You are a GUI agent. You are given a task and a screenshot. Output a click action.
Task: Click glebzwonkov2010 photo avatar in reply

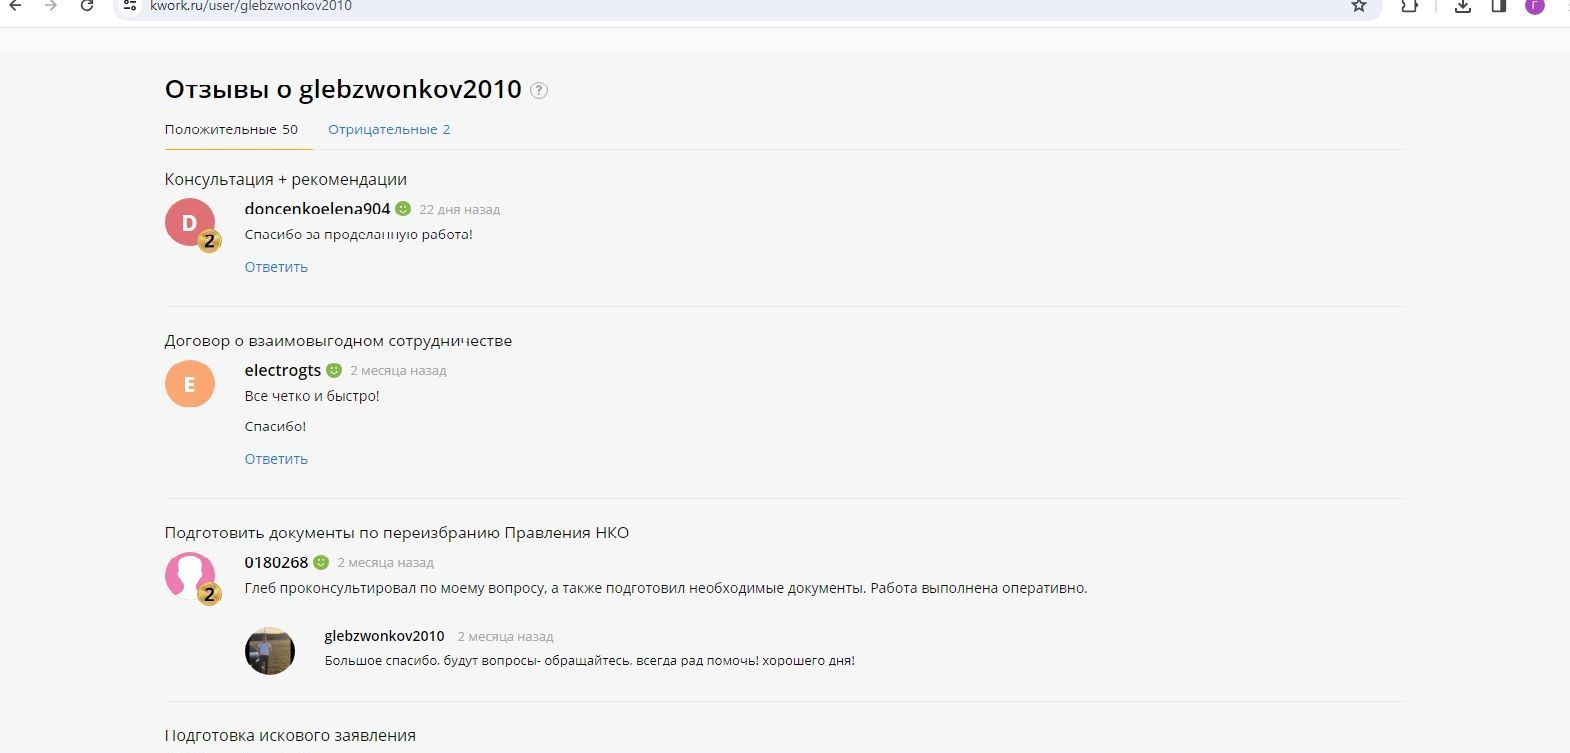pos(270,651)
